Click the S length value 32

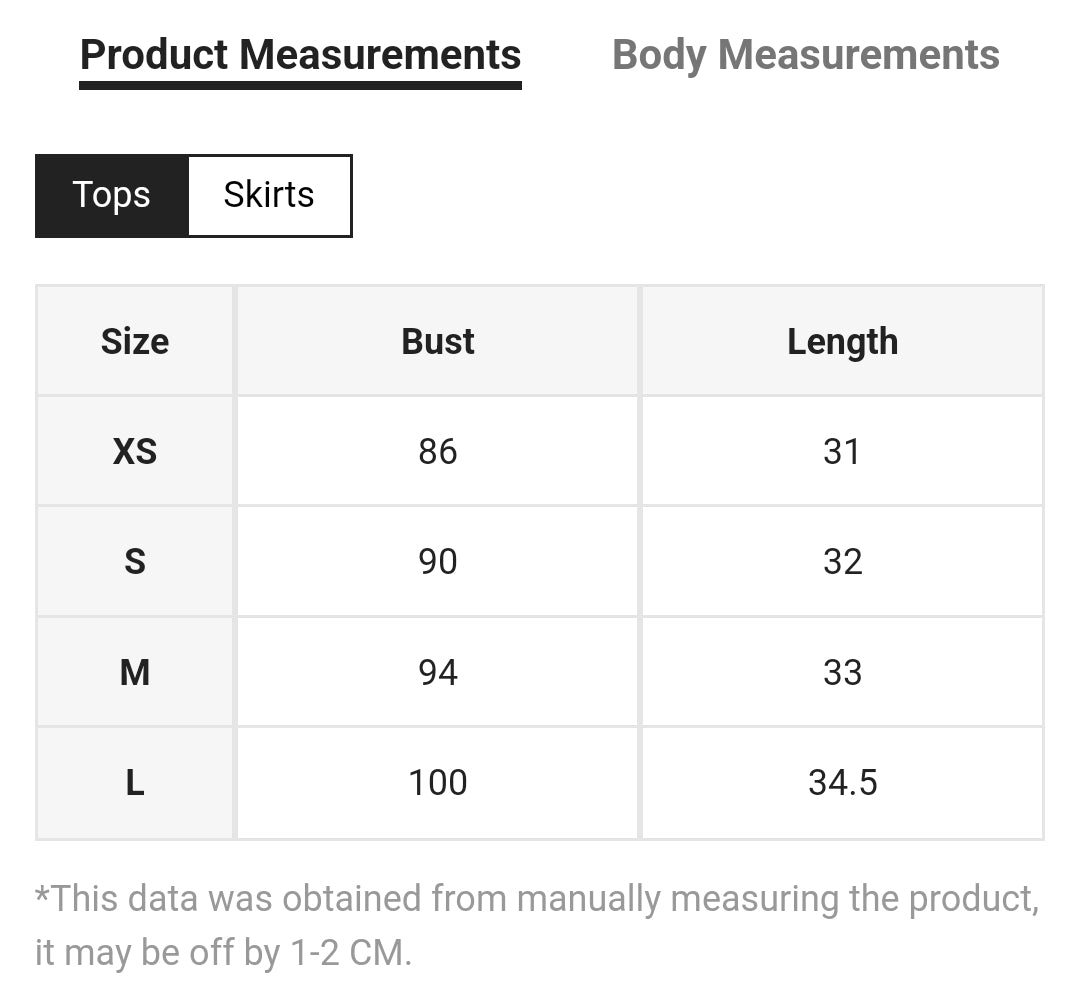(842, 562)
